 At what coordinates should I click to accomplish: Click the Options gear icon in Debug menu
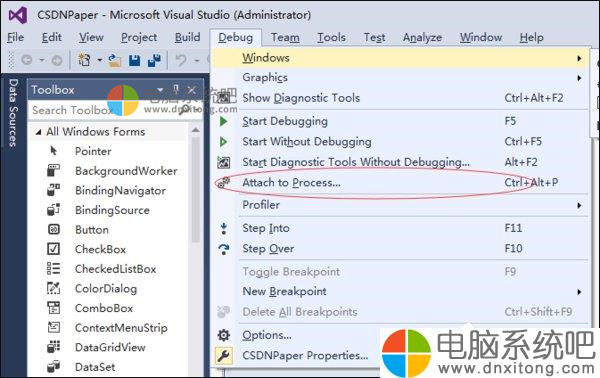pos(224,336)
